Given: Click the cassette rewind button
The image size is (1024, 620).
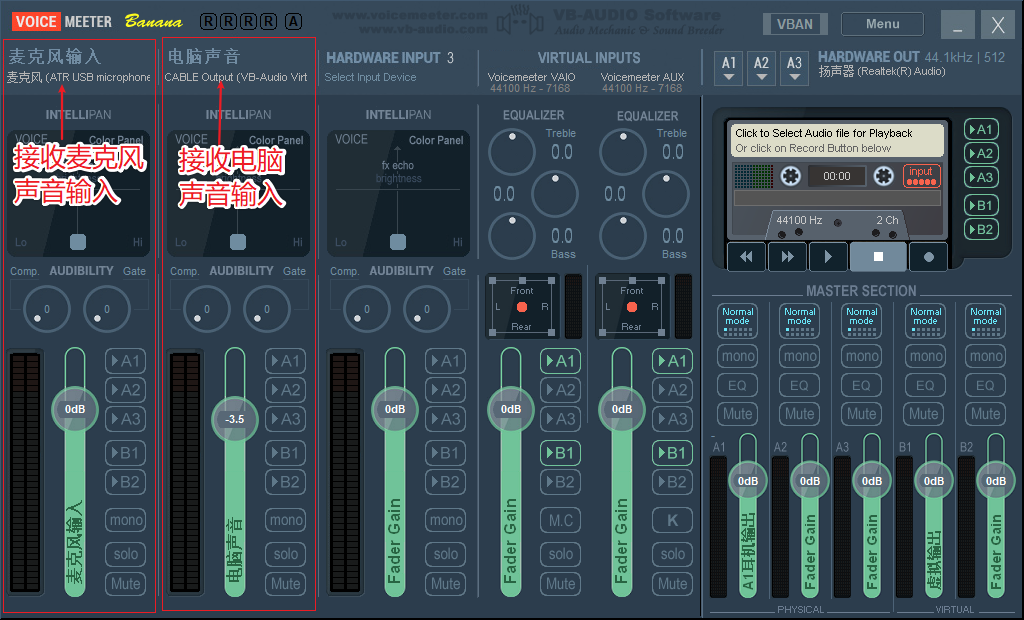Looking at the screenshot, I should (746, 257).
